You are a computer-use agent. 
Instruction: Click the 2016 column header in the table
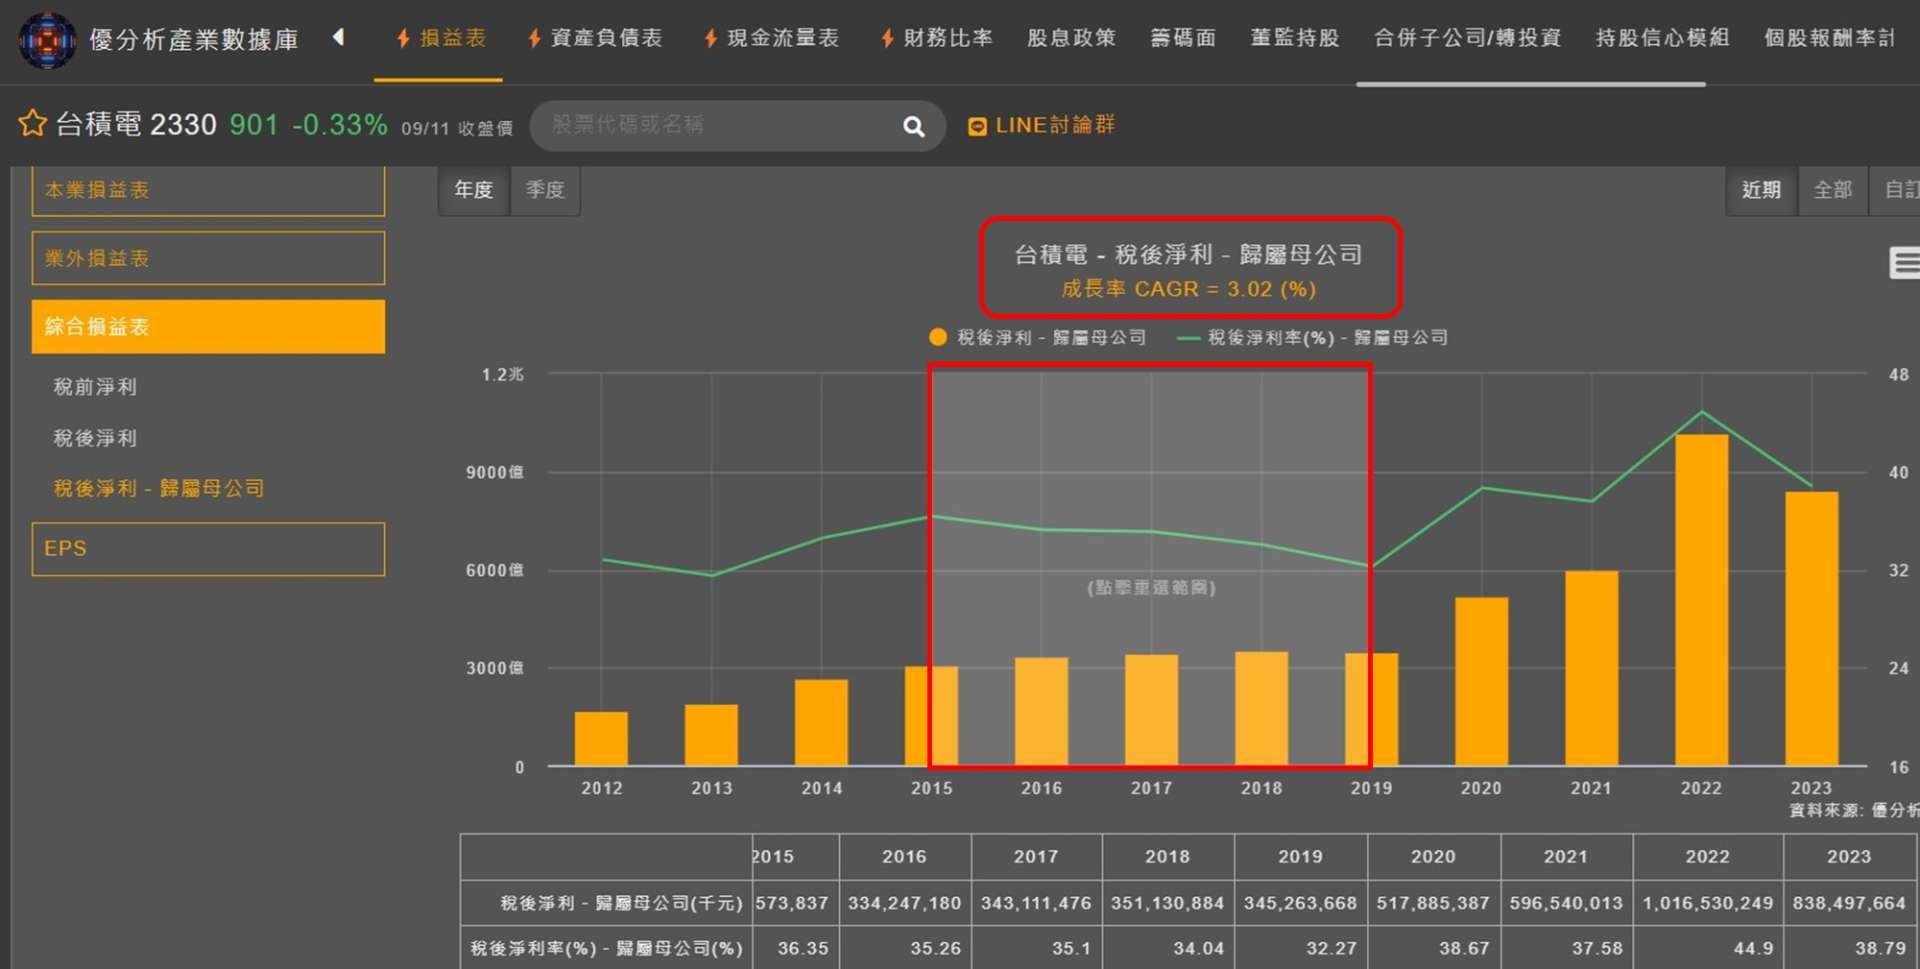click(x=904, y=857)
